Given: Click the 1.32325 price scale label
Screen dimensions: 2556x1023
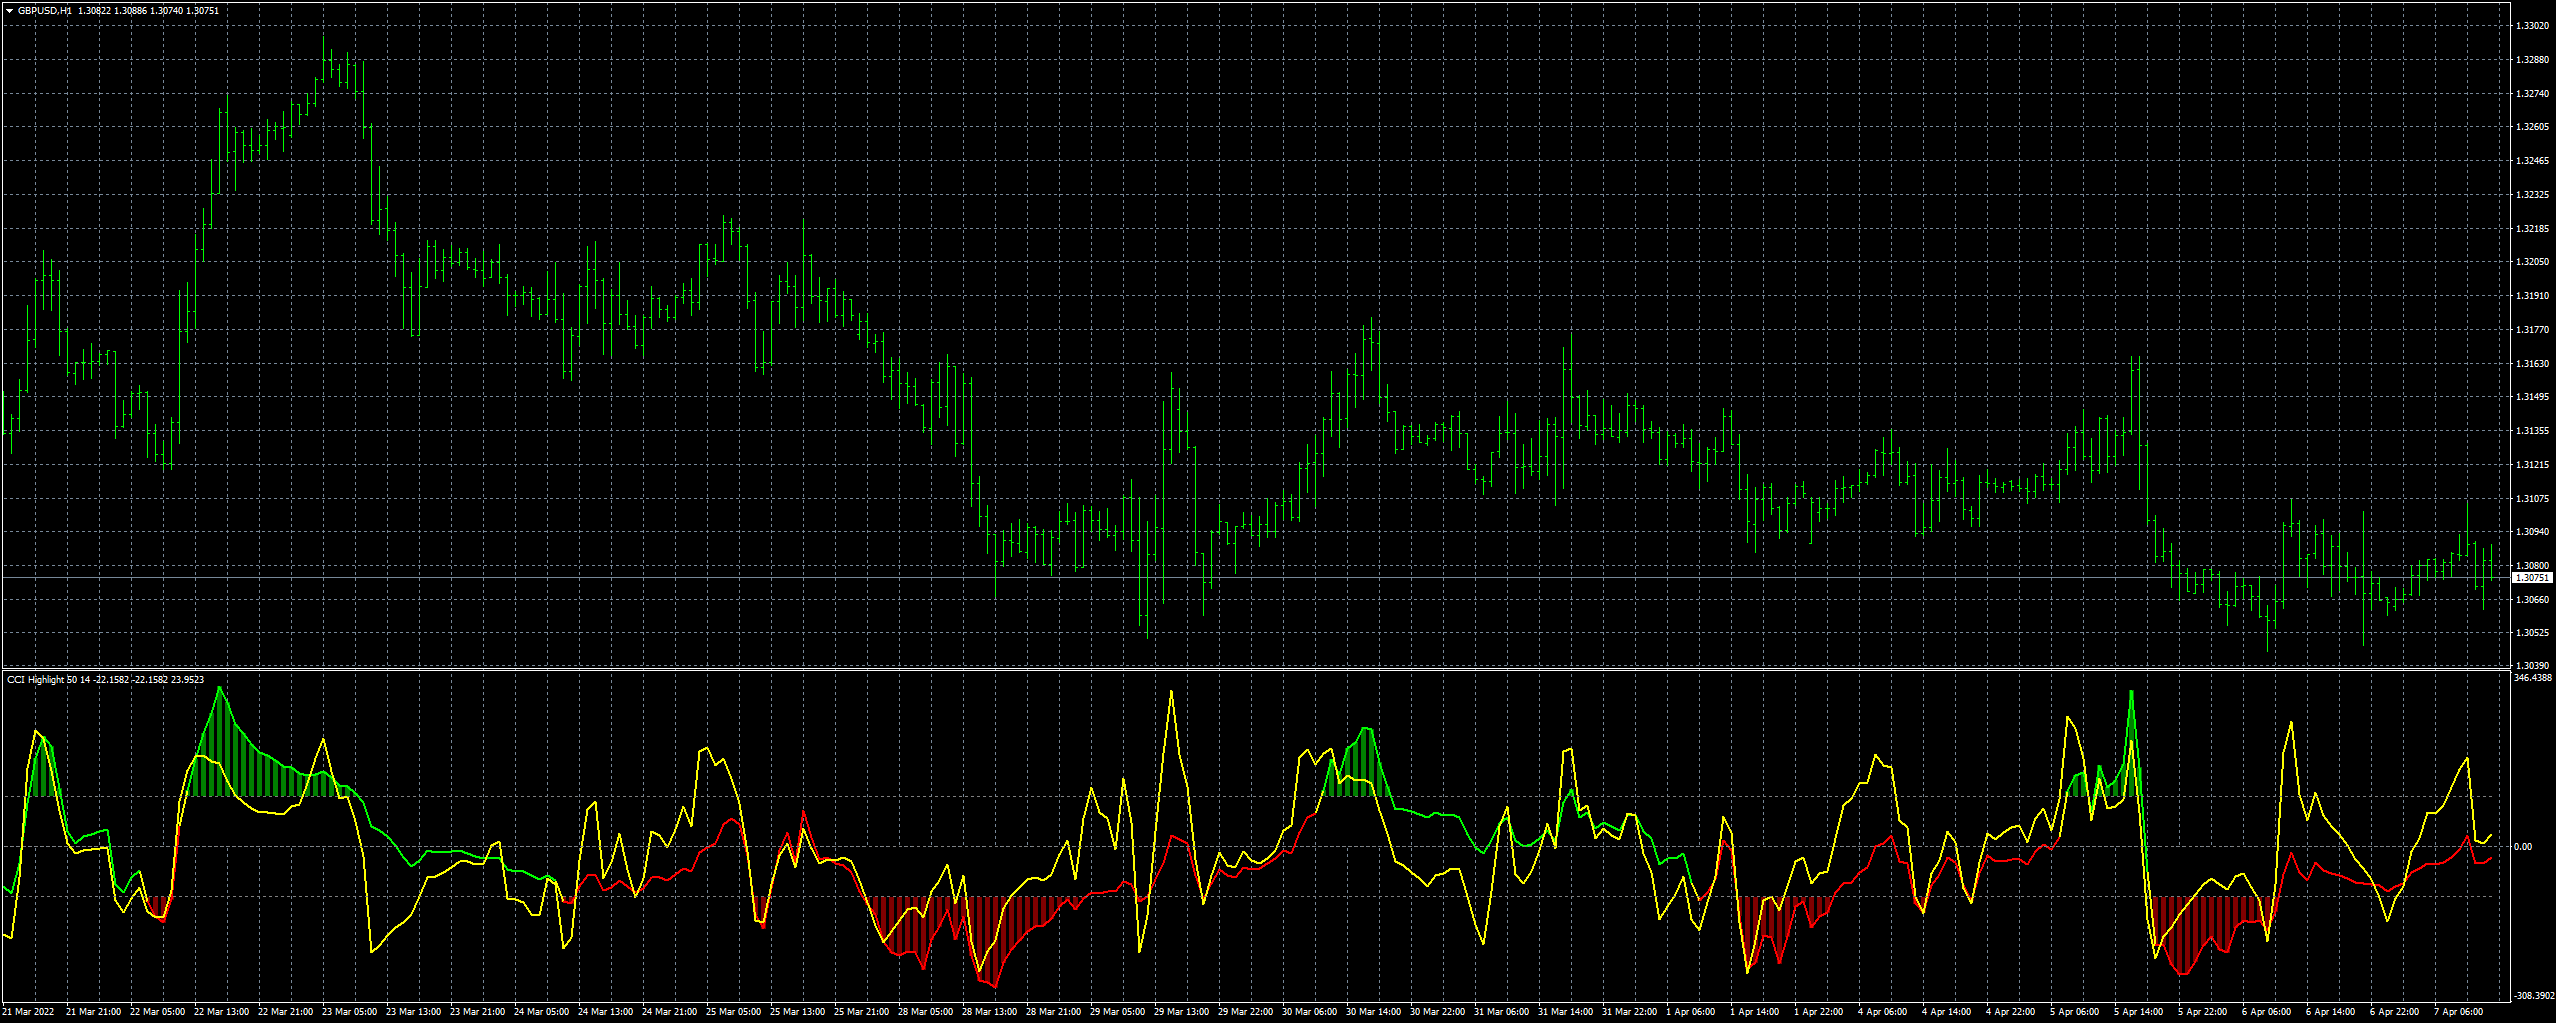Looking at the screenshot, I should (x=2532, y=195).
